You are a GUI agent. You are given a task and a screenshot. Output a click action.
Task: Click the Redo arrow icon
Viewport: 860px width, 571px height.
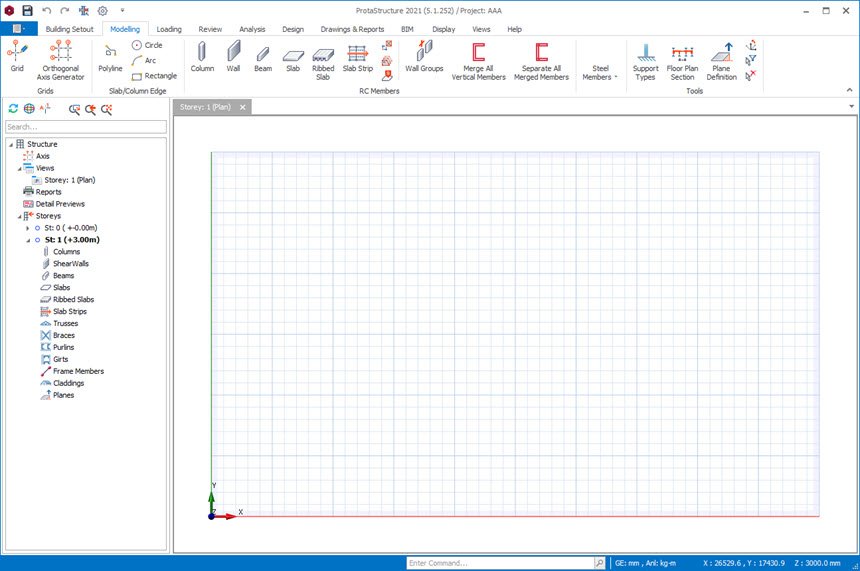(x=65, y=10)
